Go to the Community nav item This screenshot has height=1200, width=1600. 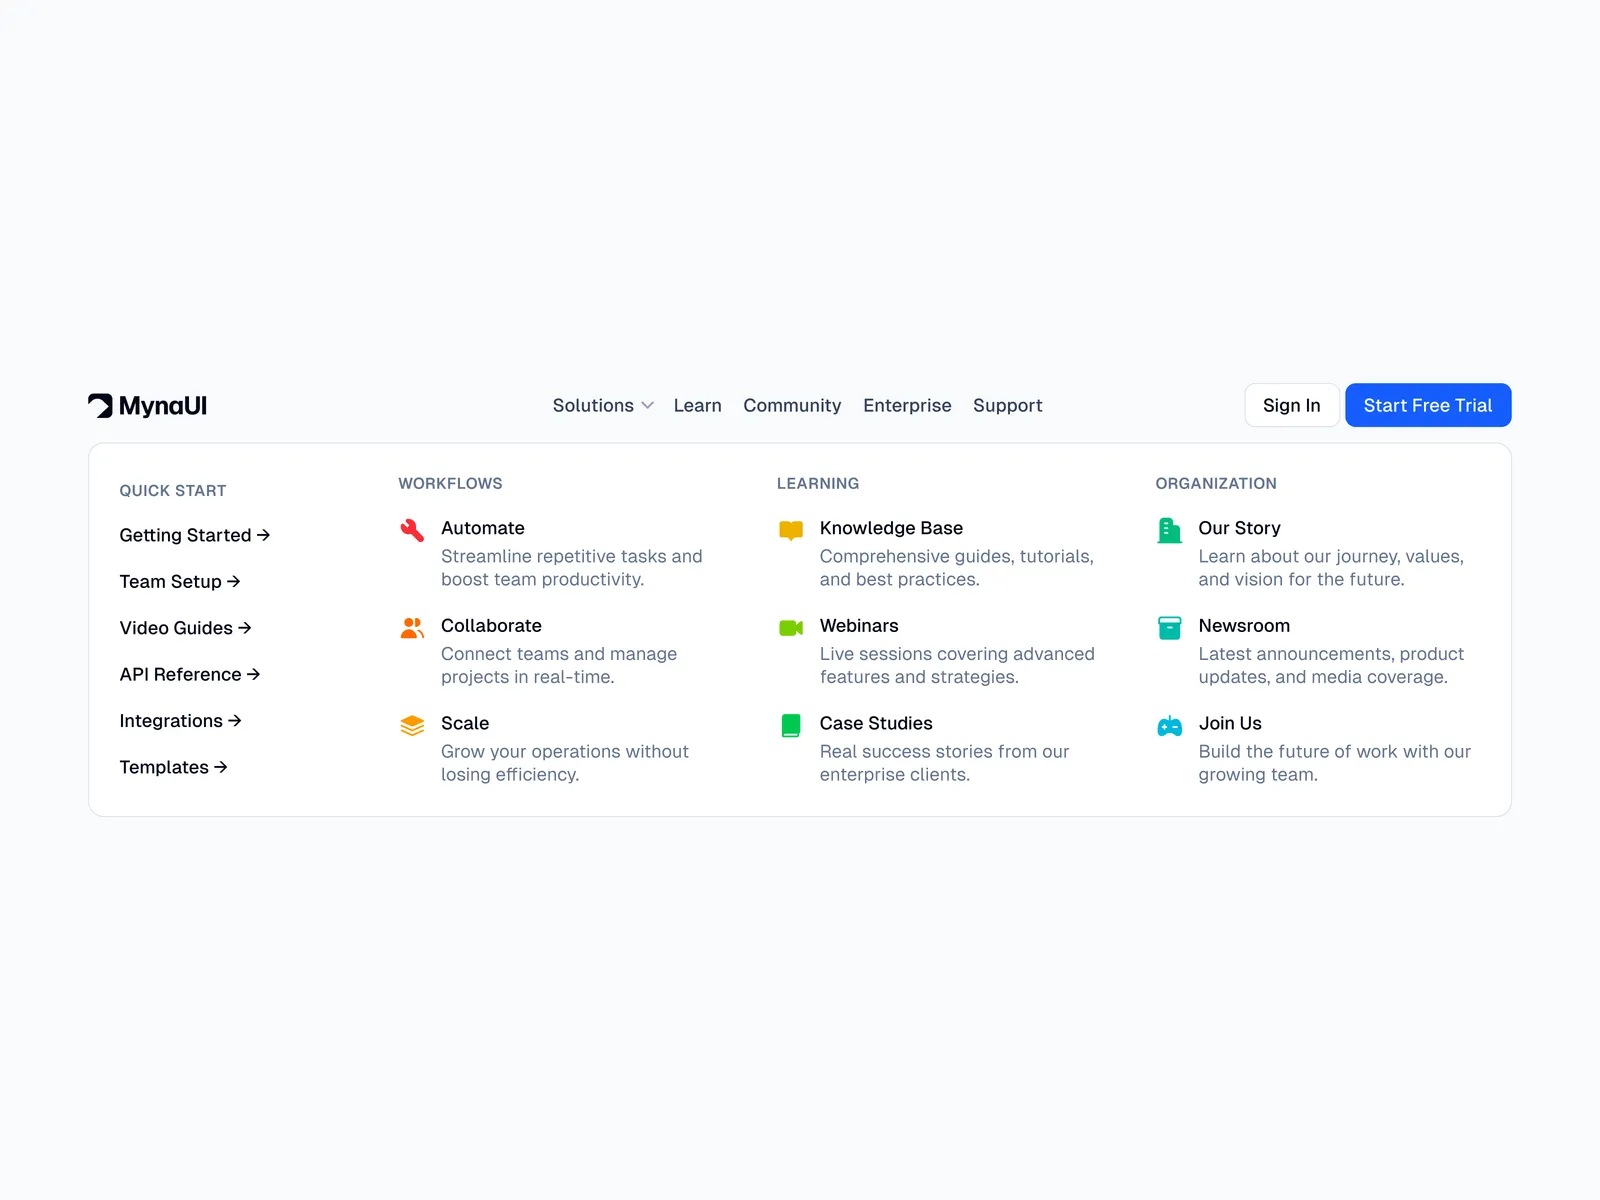tap(792, 405)
